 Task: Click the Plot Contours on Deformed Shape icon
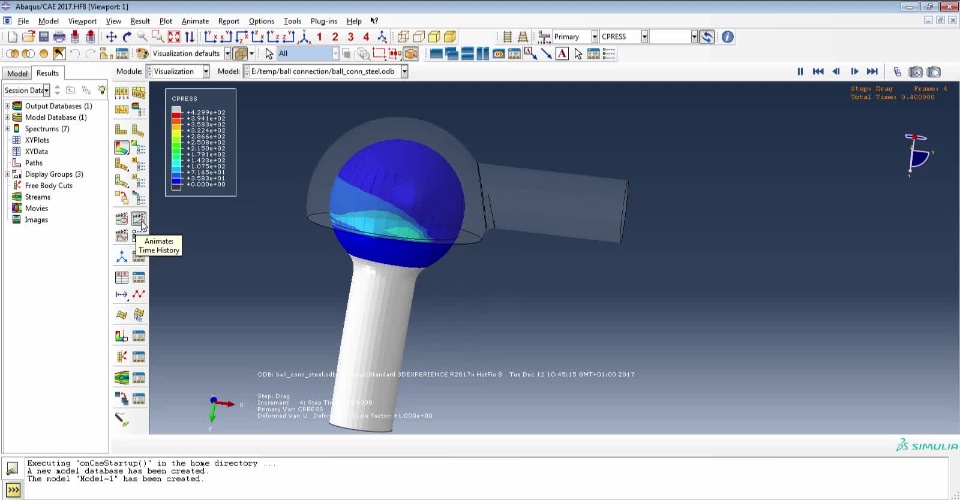tap(122, 147)
